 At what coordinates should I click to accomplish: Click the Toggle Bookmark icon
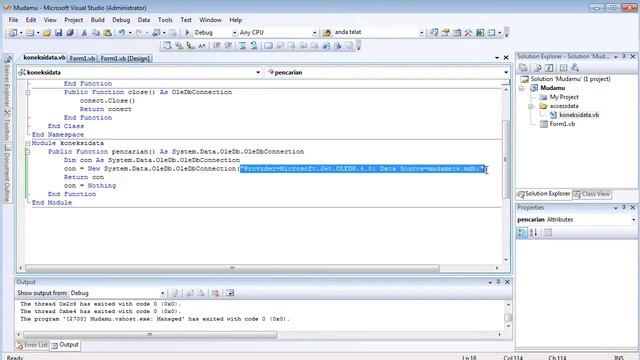(x=268, y=46)
